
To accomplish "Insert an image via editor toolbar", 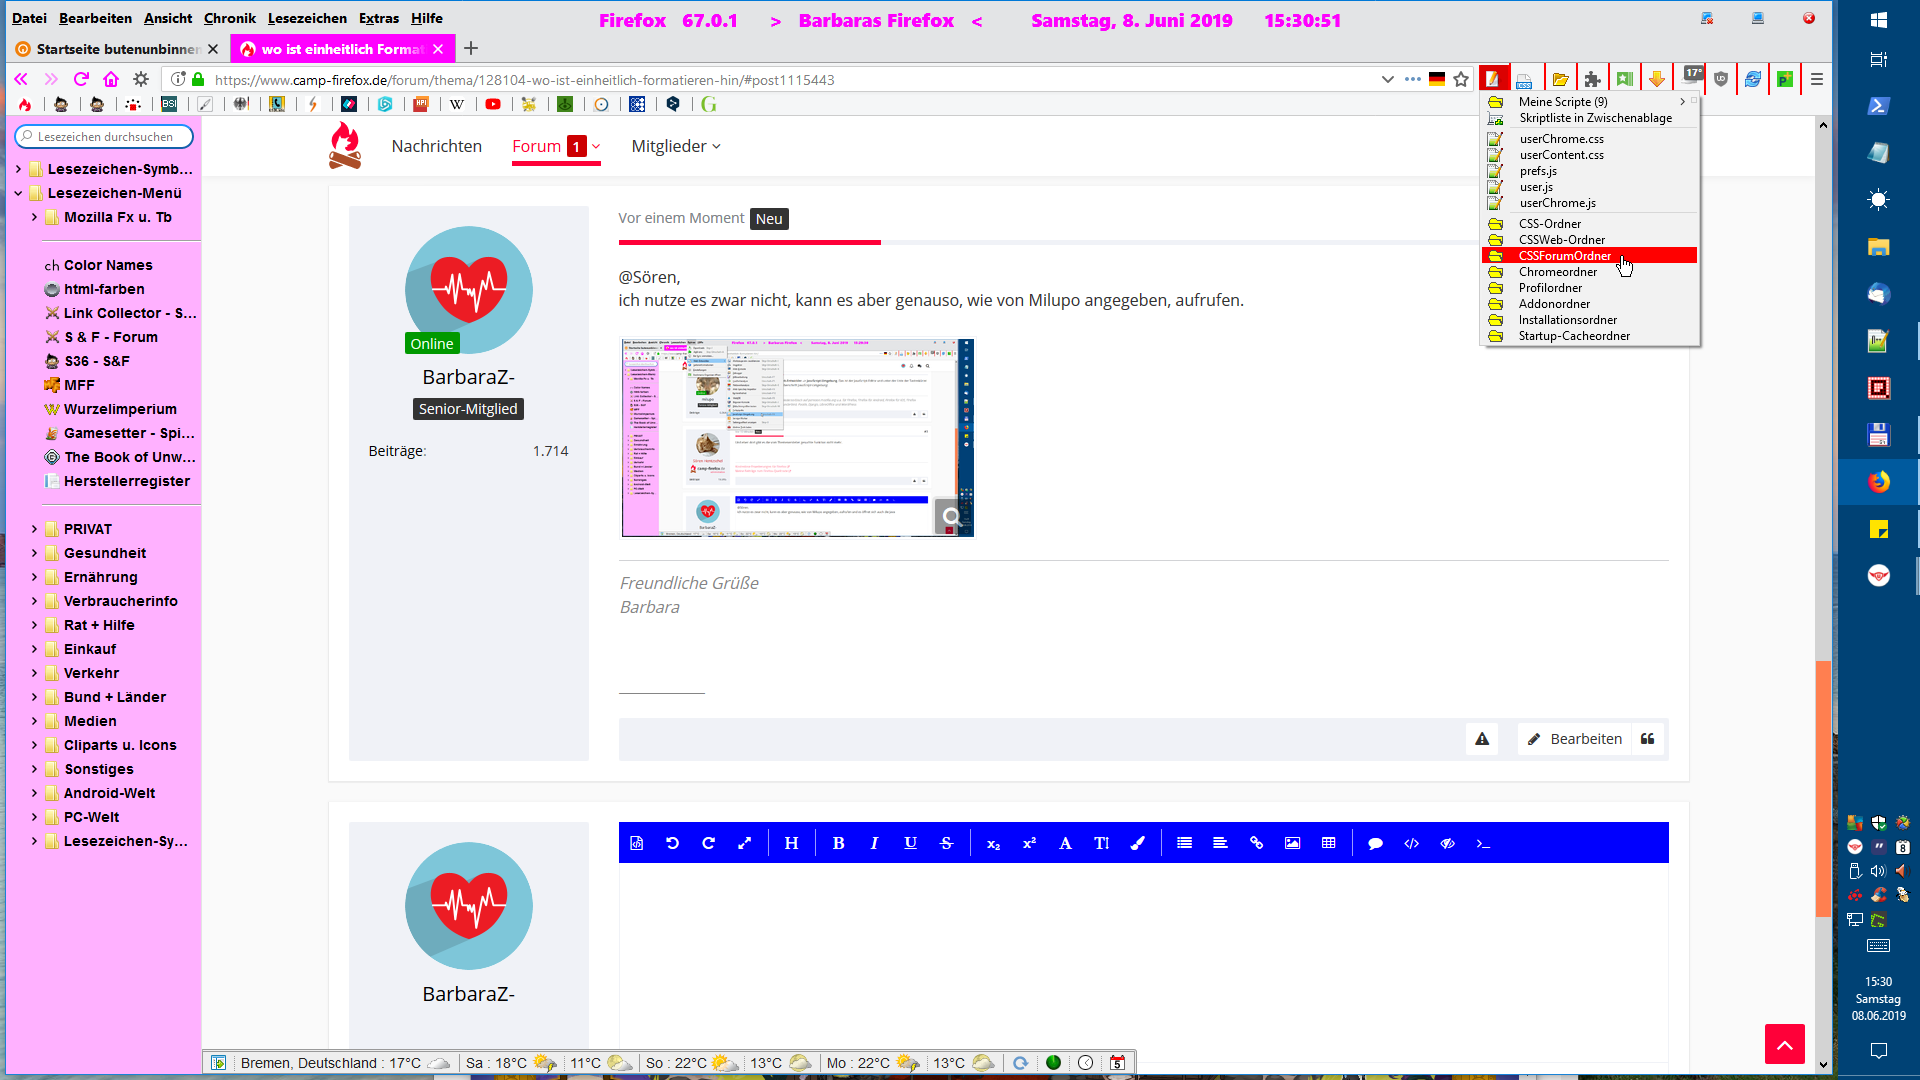I will tap(1292, 843).
